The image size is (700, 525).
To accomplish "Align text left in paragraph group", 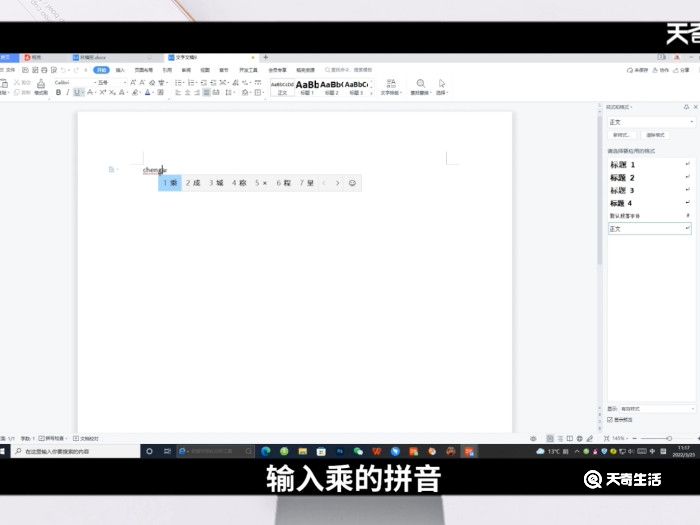I will [178, 92].
